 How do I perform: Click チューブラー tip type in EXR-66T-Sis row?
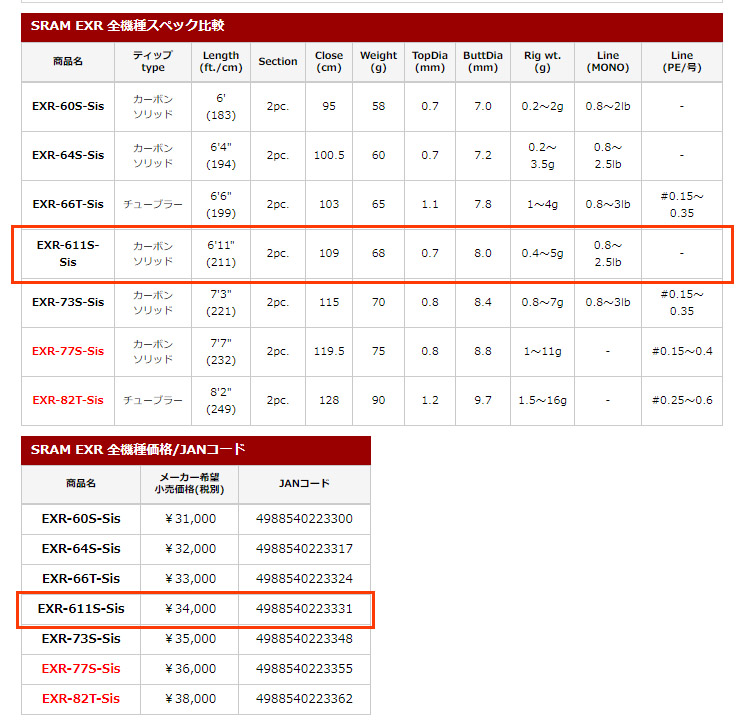click(x=153, y=204)
